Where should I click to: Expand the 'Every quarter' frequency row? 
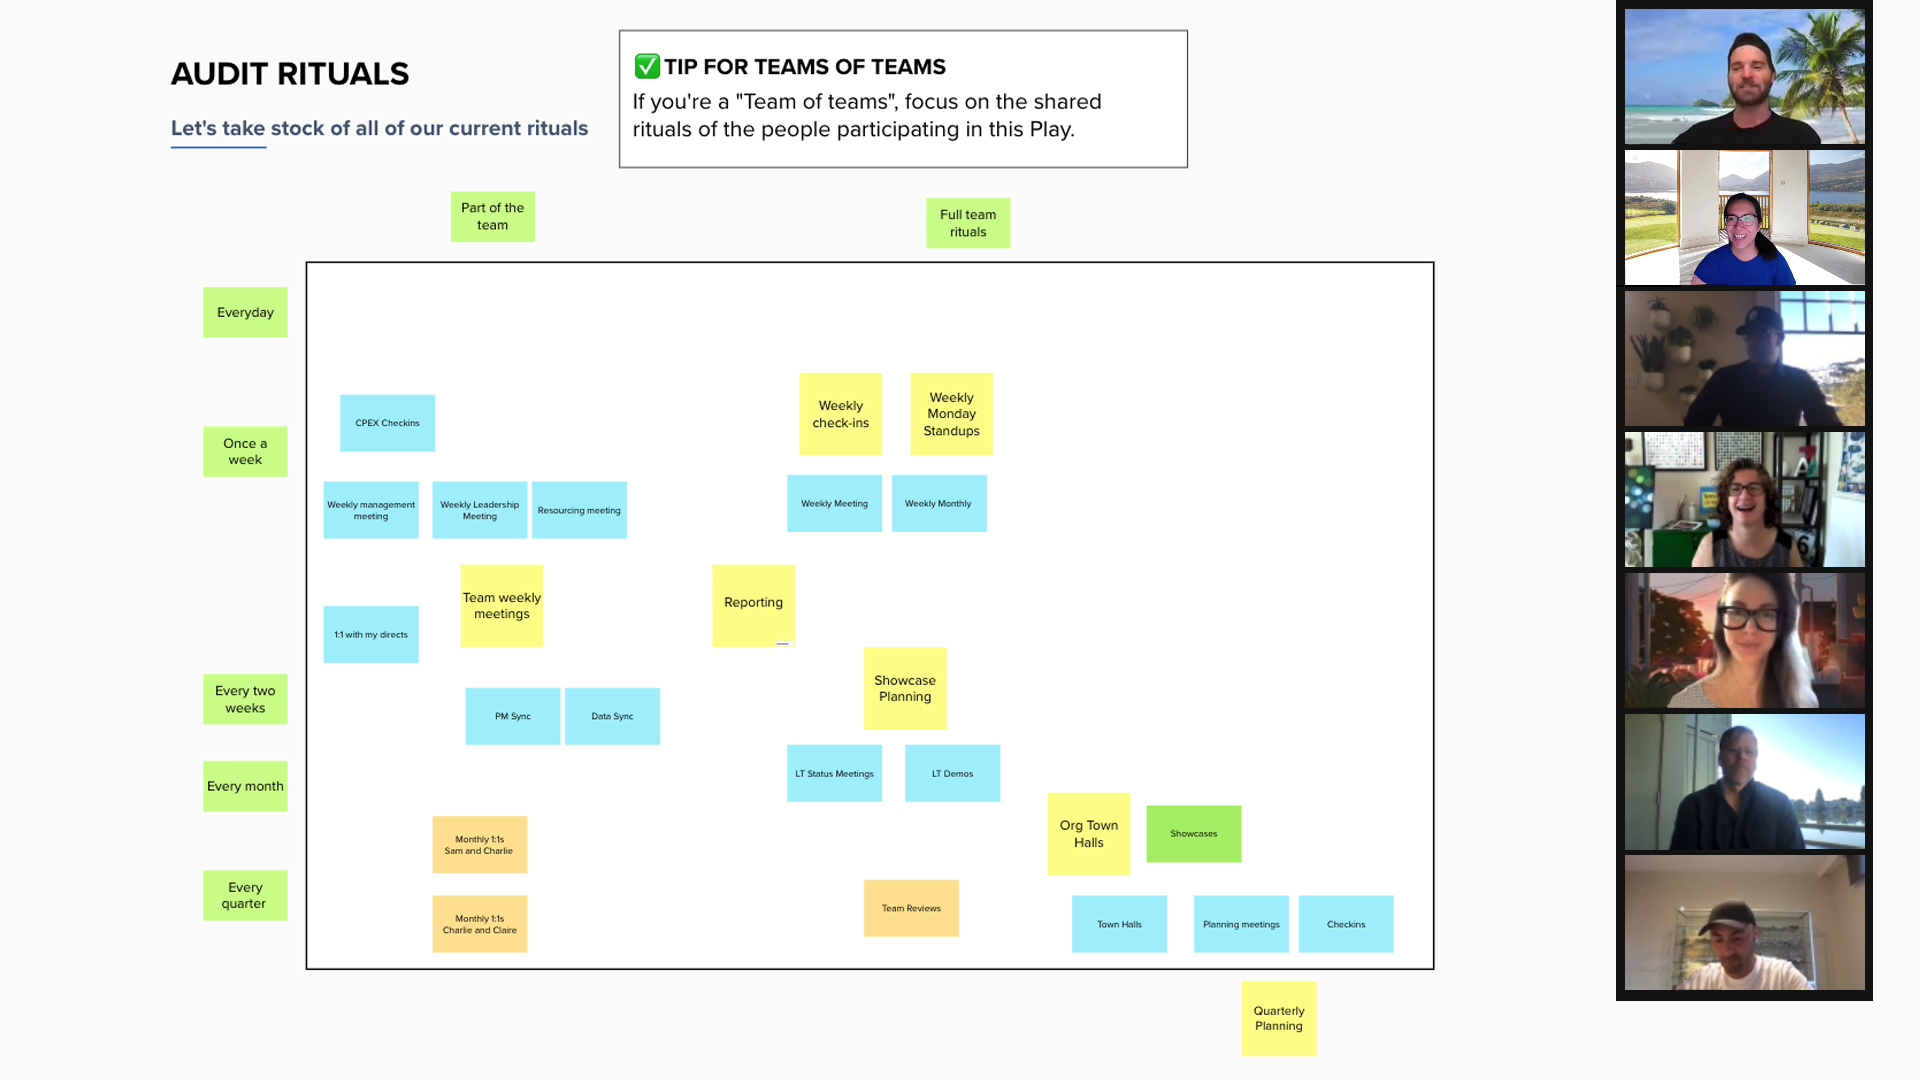244,894
